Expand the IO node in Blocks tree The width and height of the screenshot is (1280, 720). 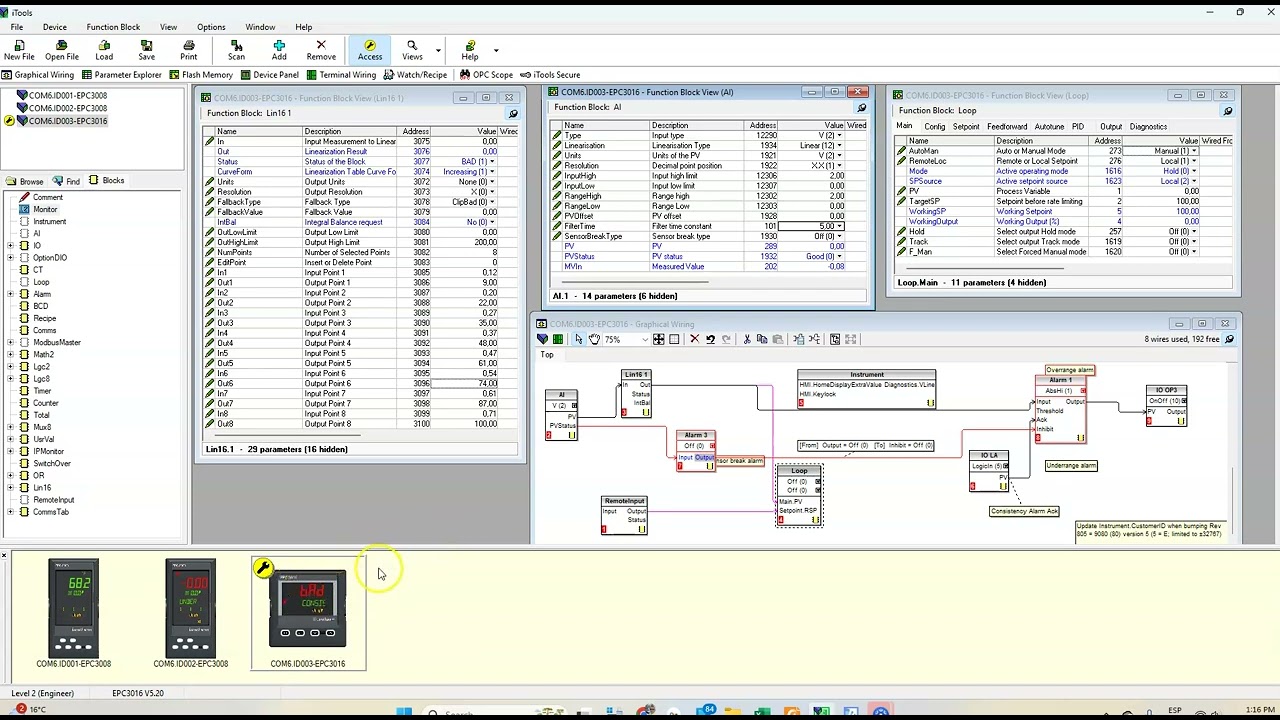coord(10,246)
